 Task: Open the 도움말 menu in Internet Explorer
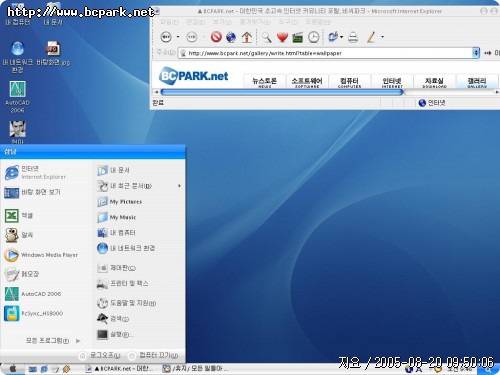click(x=318, y=22)
